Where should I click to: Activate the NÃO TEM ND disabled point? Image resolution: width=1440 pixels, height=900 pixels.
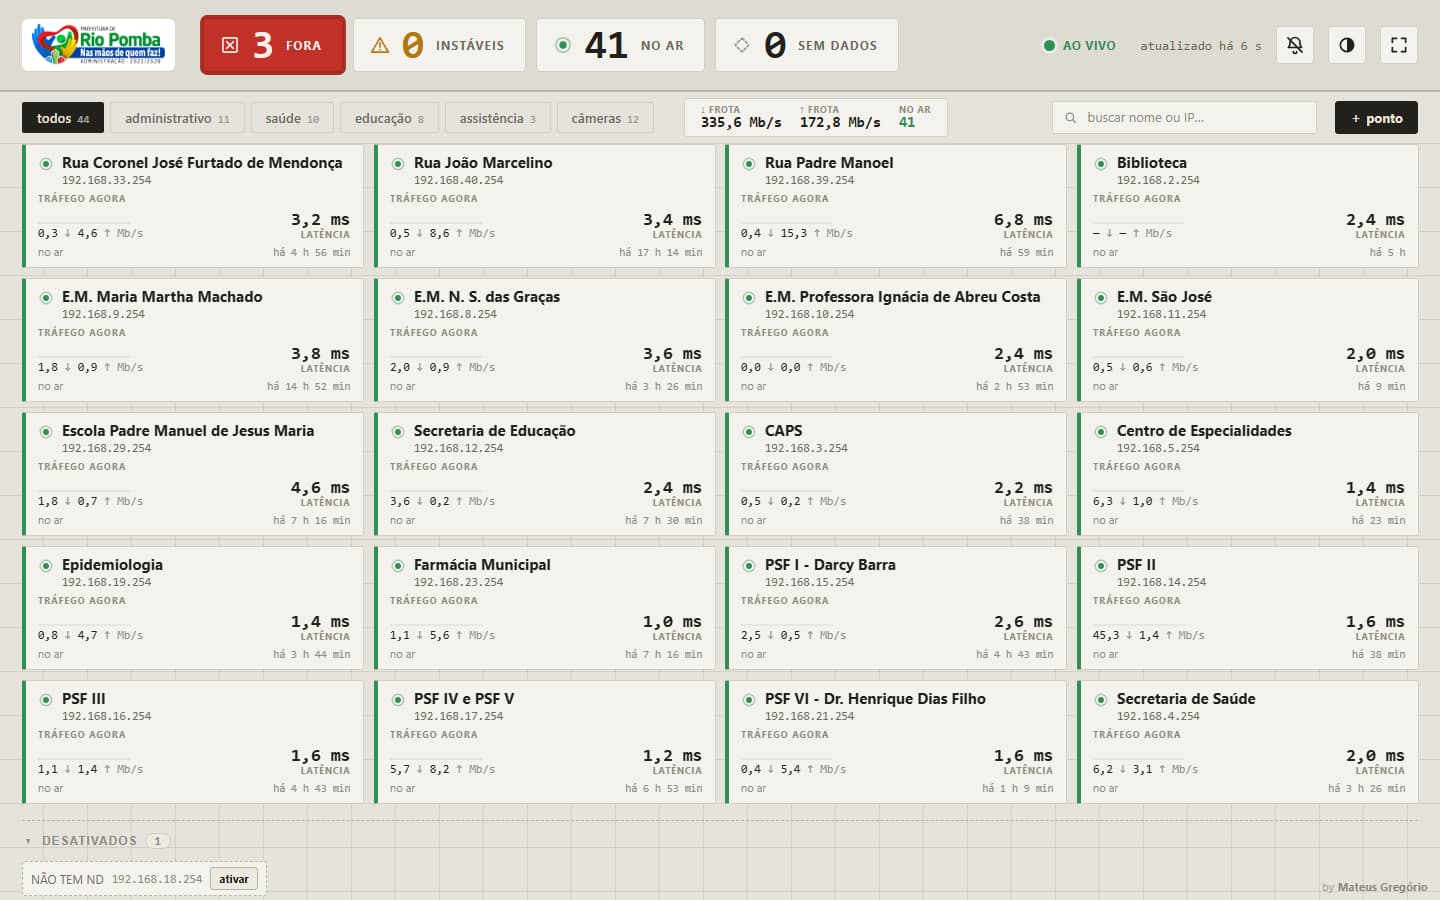(x=234, y=879)
